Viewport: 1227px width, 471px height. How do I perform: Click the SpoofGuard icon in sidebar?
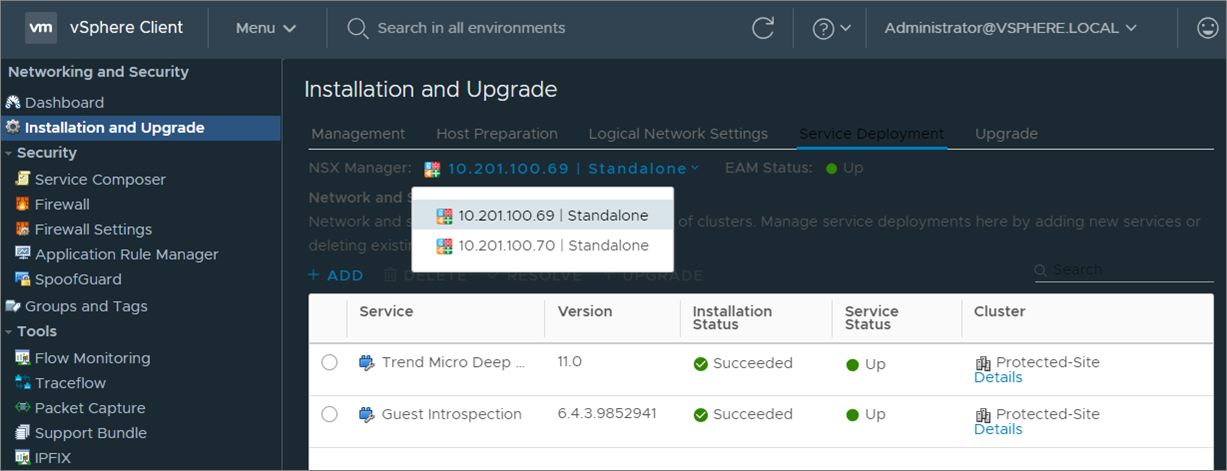pos(23,280)
